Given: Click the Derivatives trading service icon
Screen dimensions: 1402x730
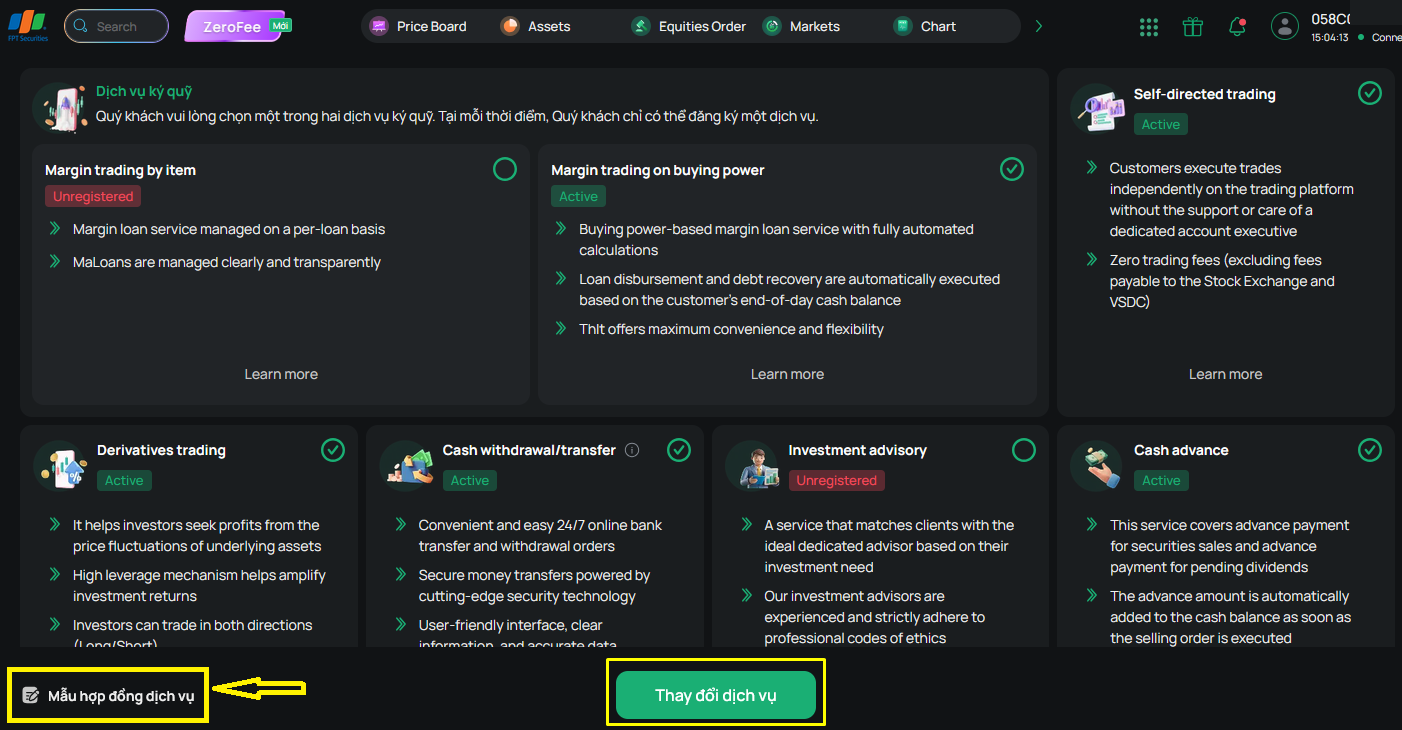Looking at the screenshot, I should (61, 466).
